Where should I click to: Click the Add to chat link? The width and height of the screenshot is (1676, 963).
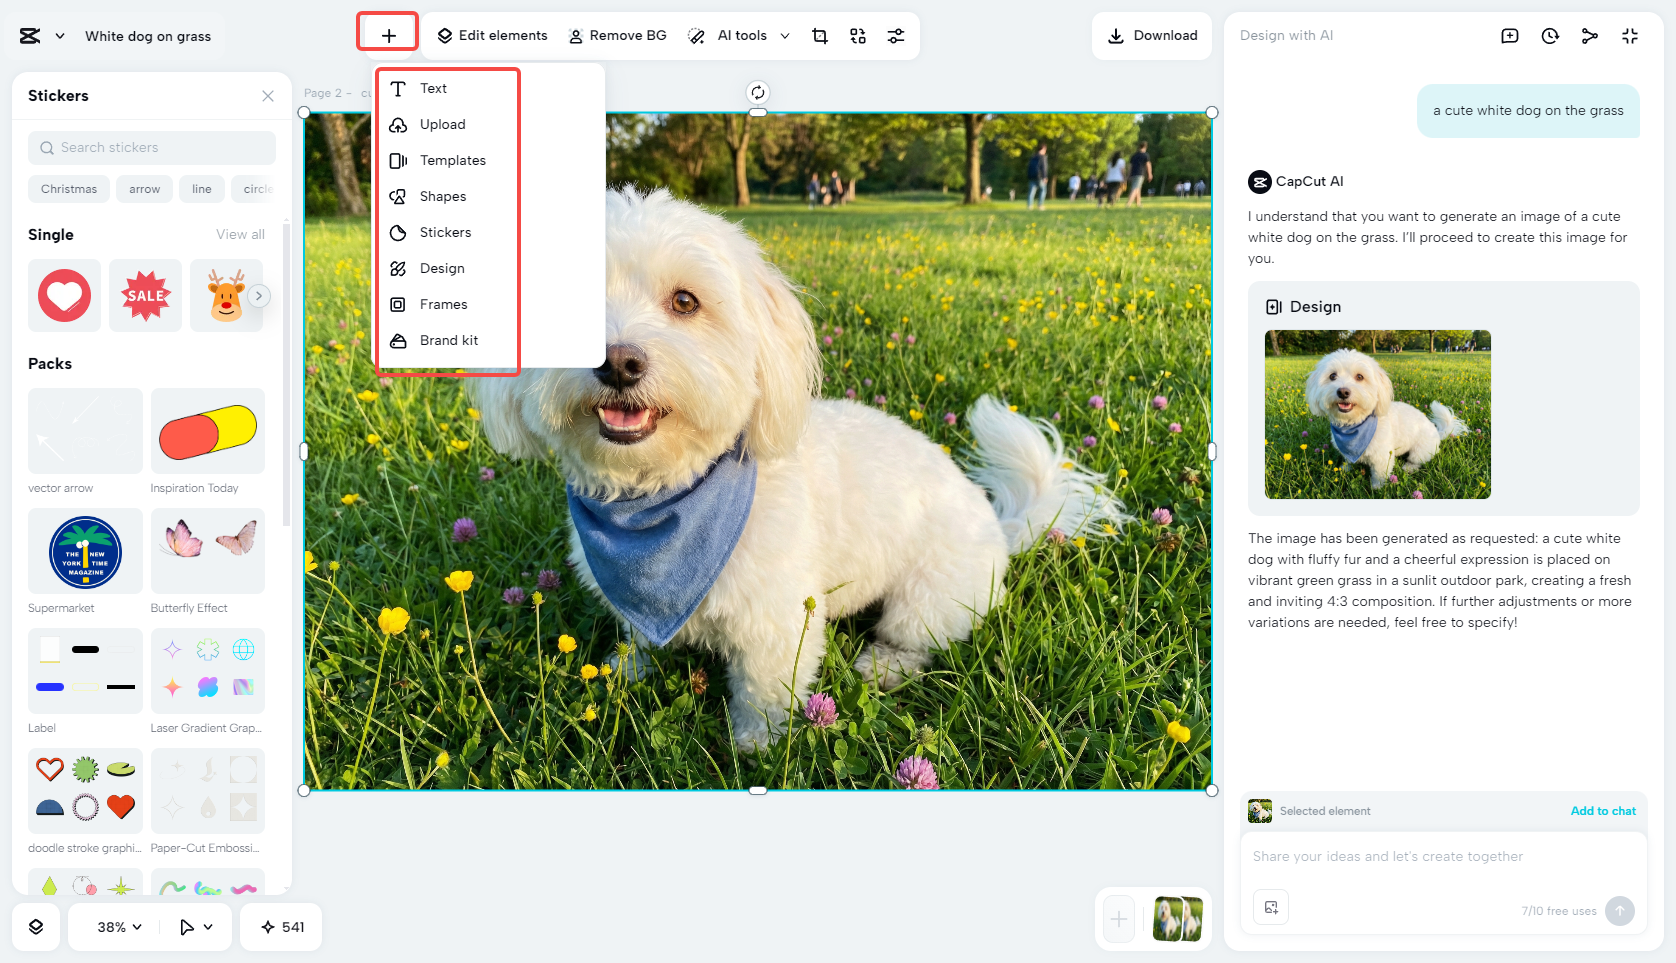click(1603, 811)
